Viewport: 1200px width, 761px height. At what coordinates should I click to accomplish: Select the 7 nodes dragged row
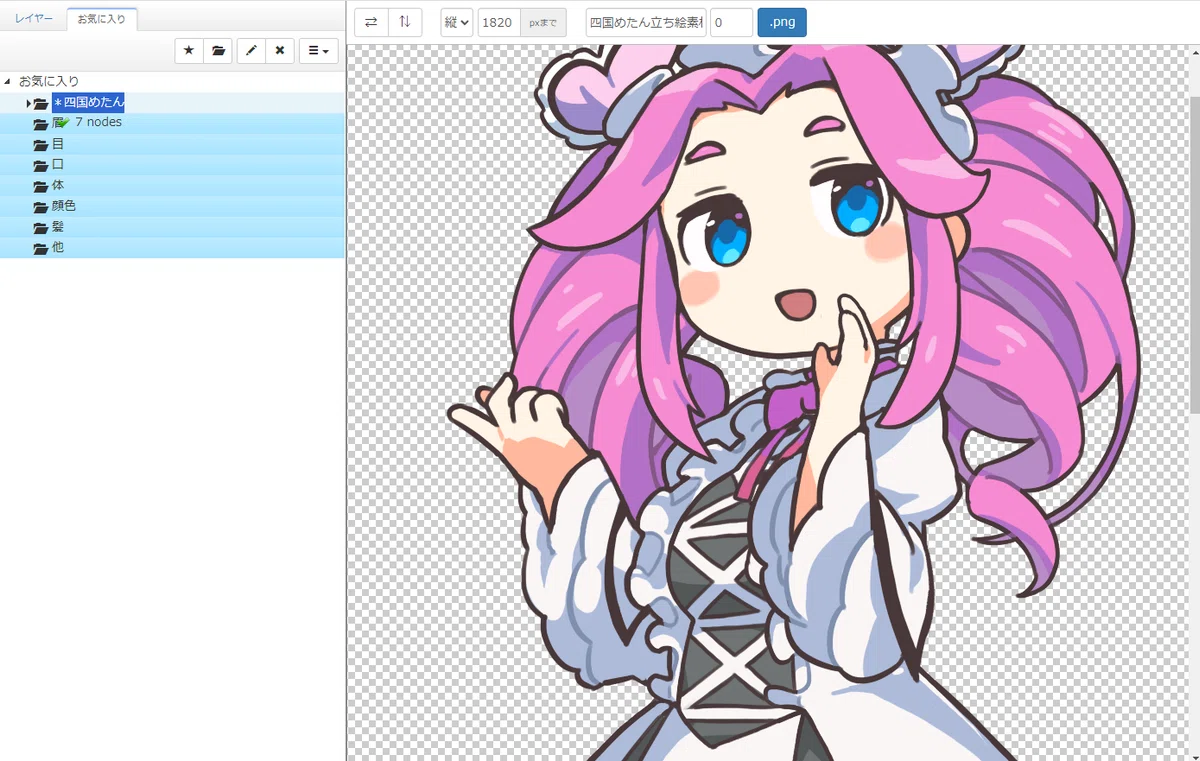click(x=172, y=123)
